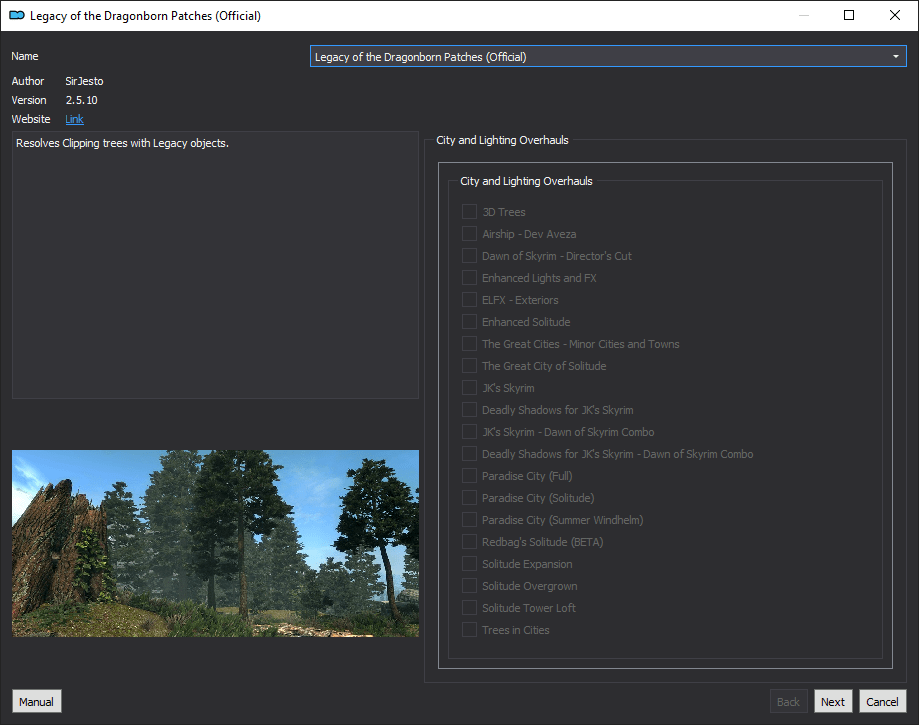Screen dimensions: 919x725
Task: Check the 3D Trees option
Action: click(469, 212)
